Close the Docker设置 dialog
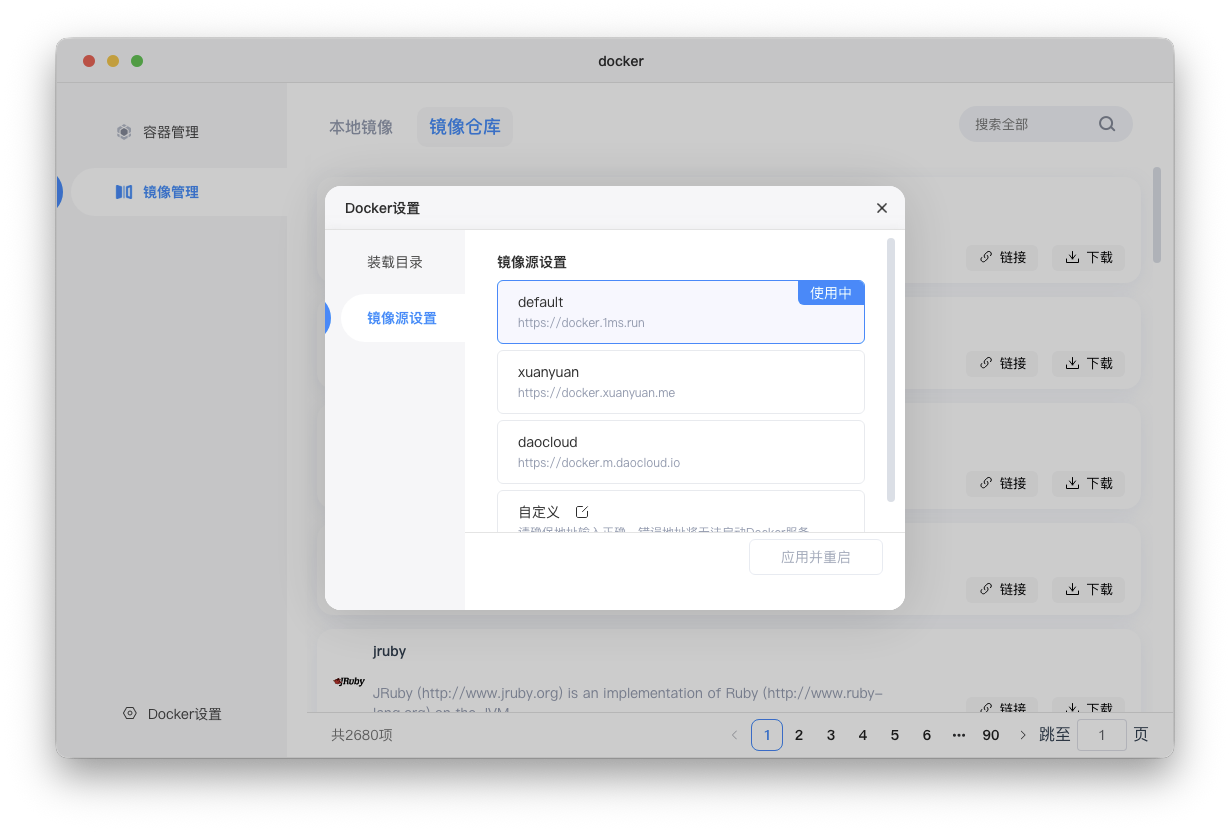This screenshot has height=832, width=1230. coord(882,208)
